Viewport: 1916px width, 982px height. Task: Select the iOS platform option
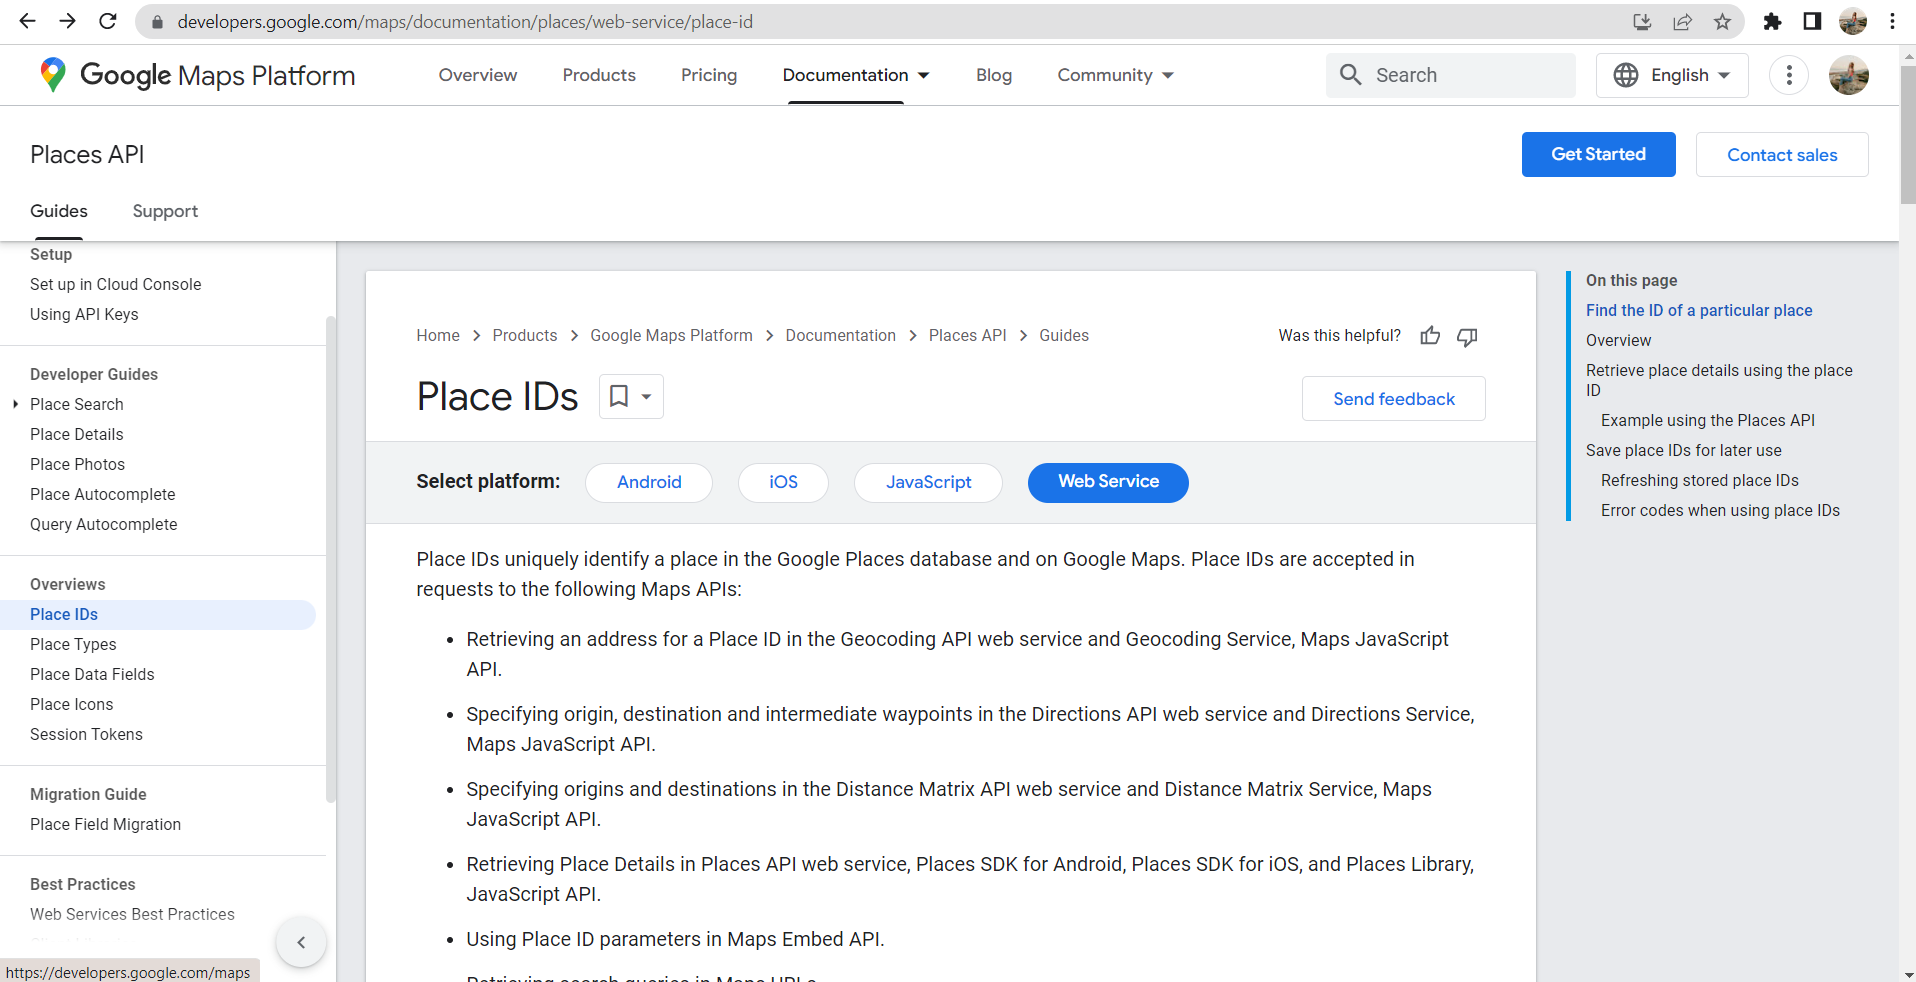click(783, 482)
